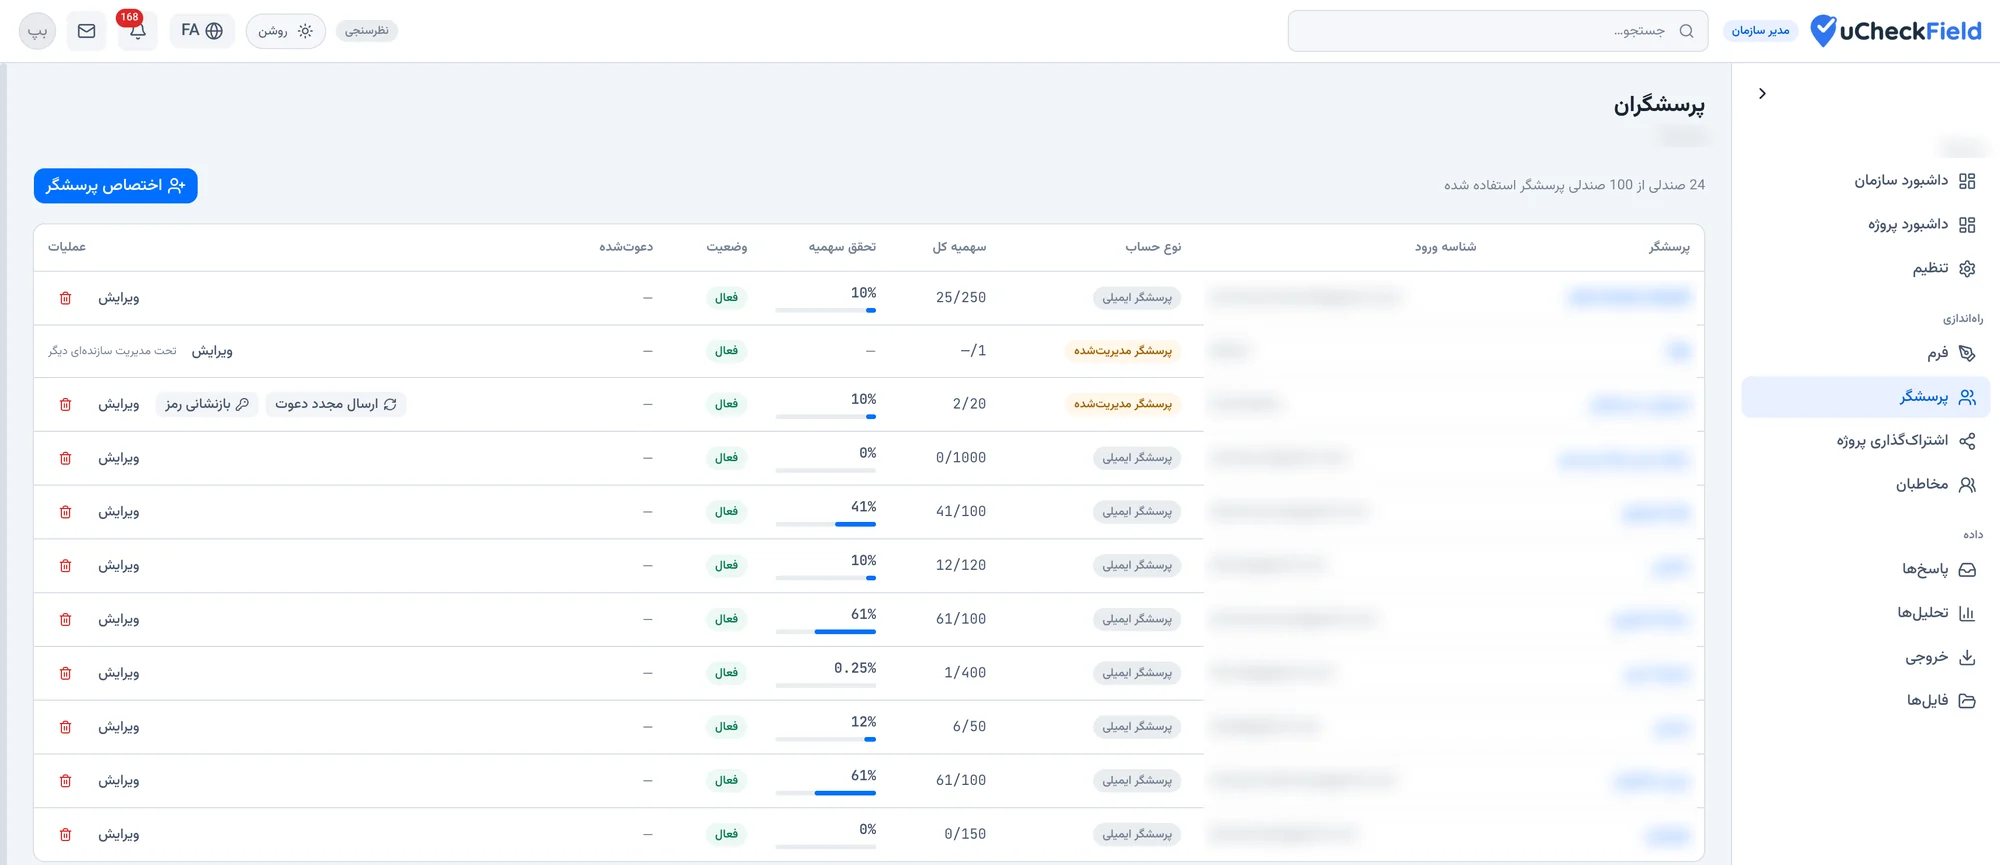
Task: Click the pen icon beside فرم
Action: pos(1967,353)
